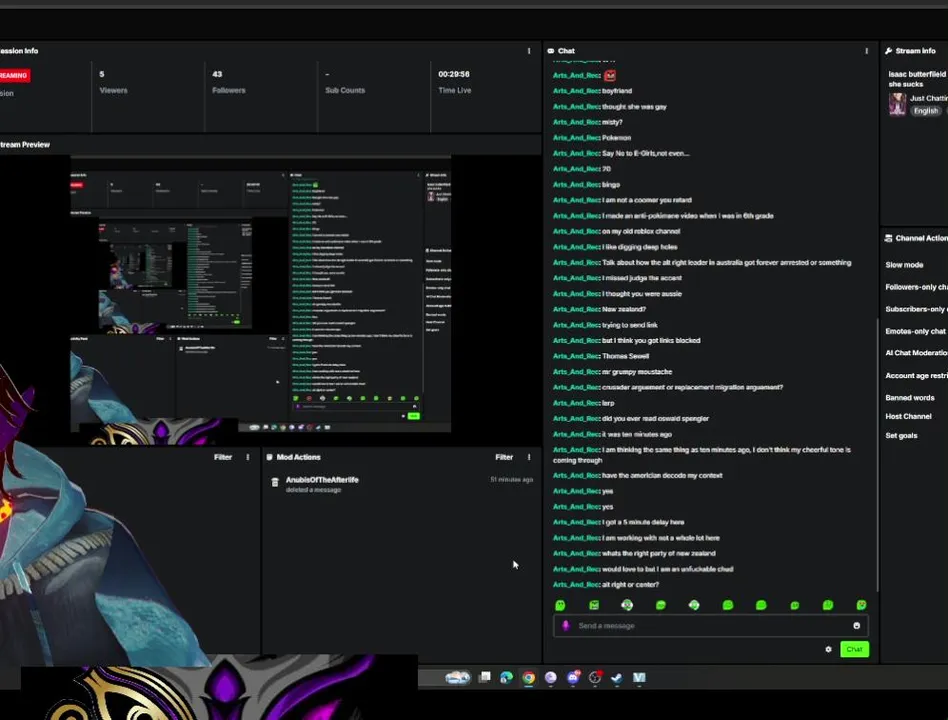Click Arts_And_Rec username on 'boyfriend' message
Screen dimensions: 948x720
tap(576, 91)
